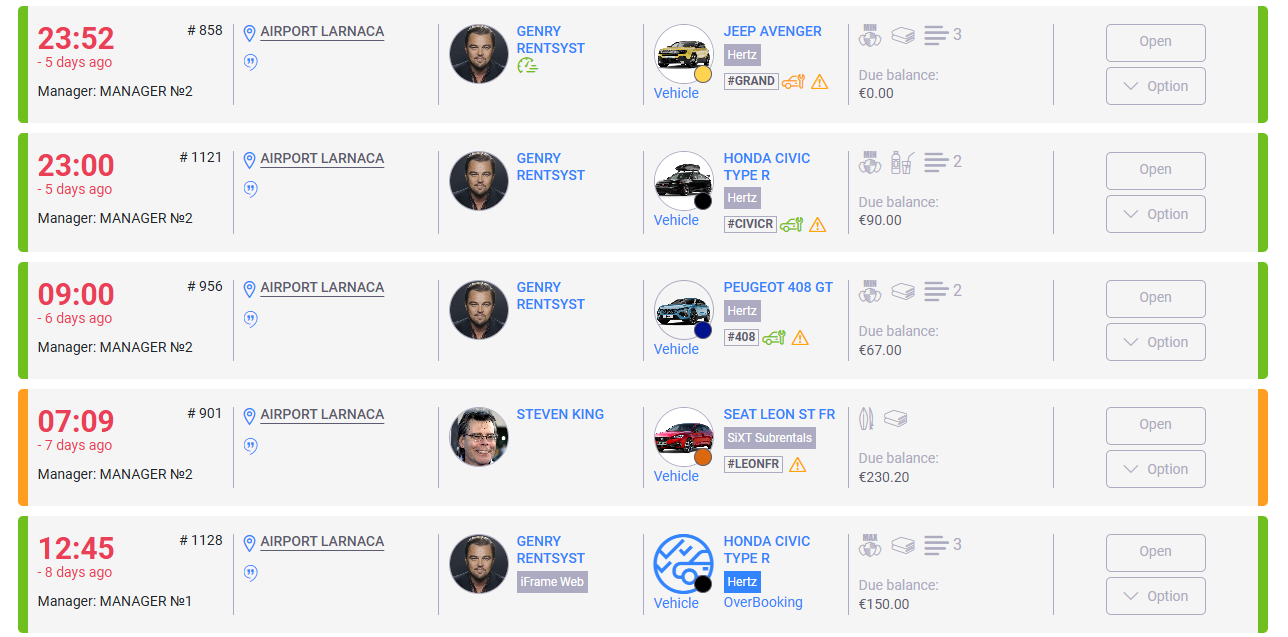Click the location pin icon in booking #956

[x=249, y=288]
